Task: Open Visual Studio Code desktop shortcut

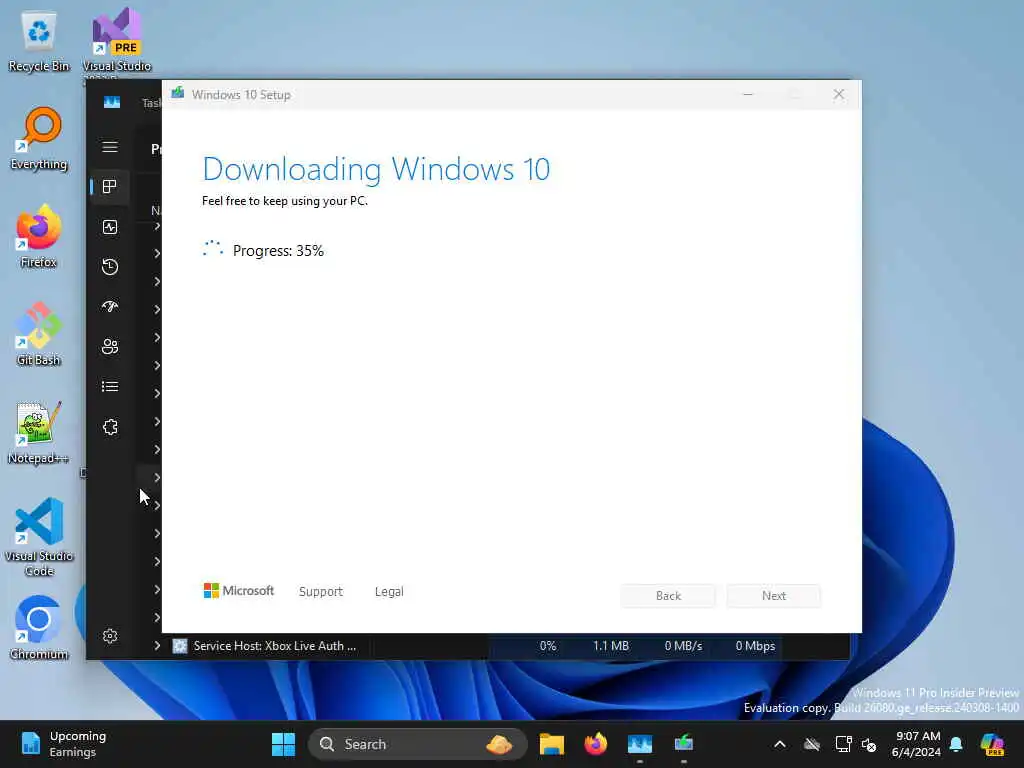Action: [39, 537]
